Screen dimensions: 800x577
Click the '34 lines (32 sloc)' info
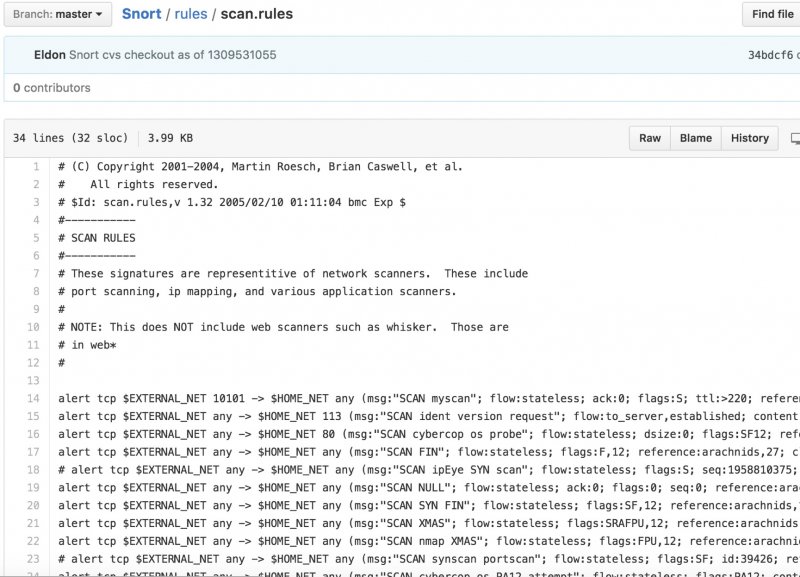pyautogui.click(x=70, y=138)
